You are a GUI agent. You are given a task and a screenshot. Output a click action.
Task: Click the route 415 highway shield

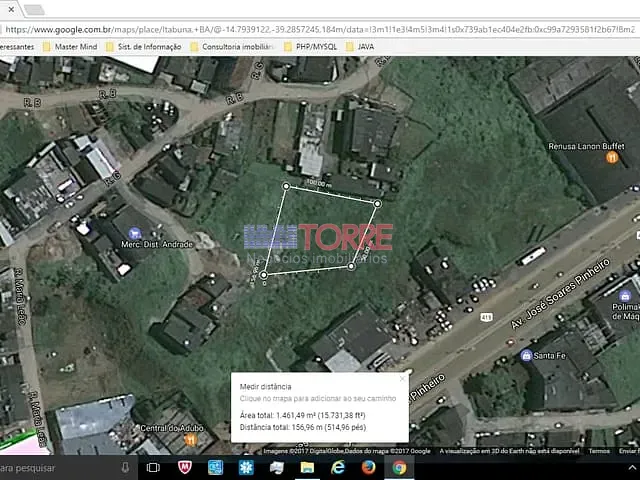486,317
